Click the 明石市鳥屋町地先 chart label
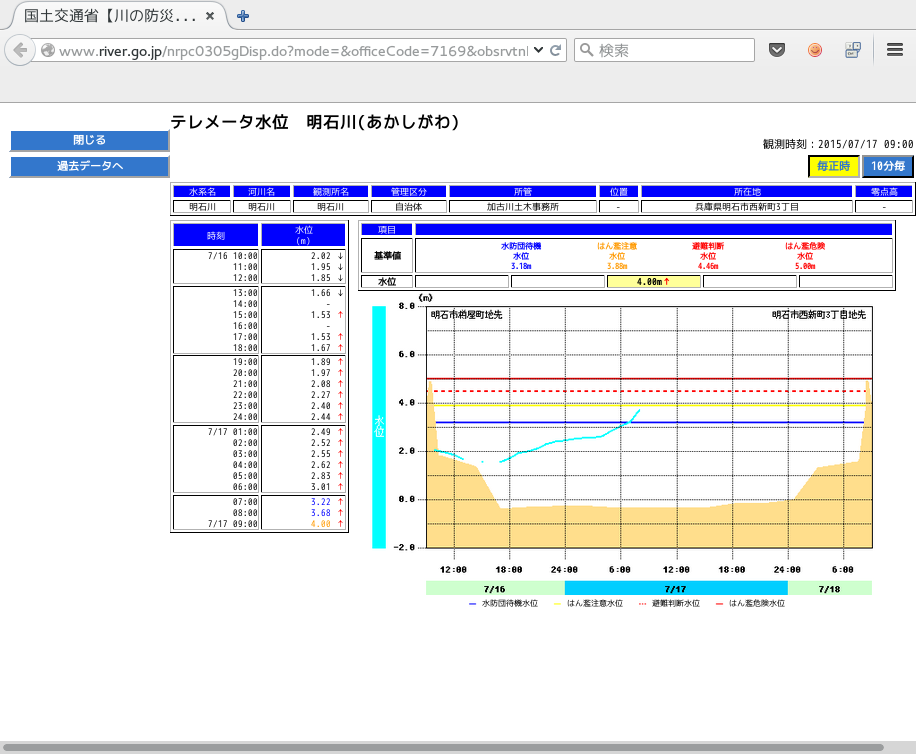916x754 pixels. point(466,315)
